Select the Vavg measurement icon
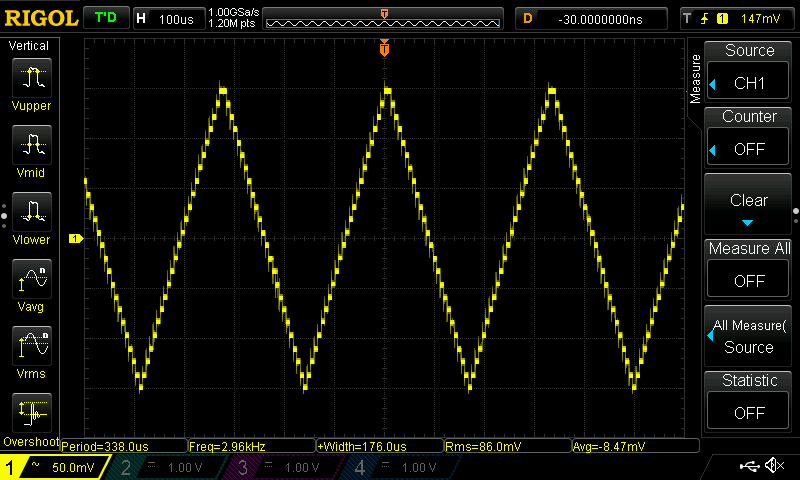Viewport: 800px width, 480px height. 32,279
